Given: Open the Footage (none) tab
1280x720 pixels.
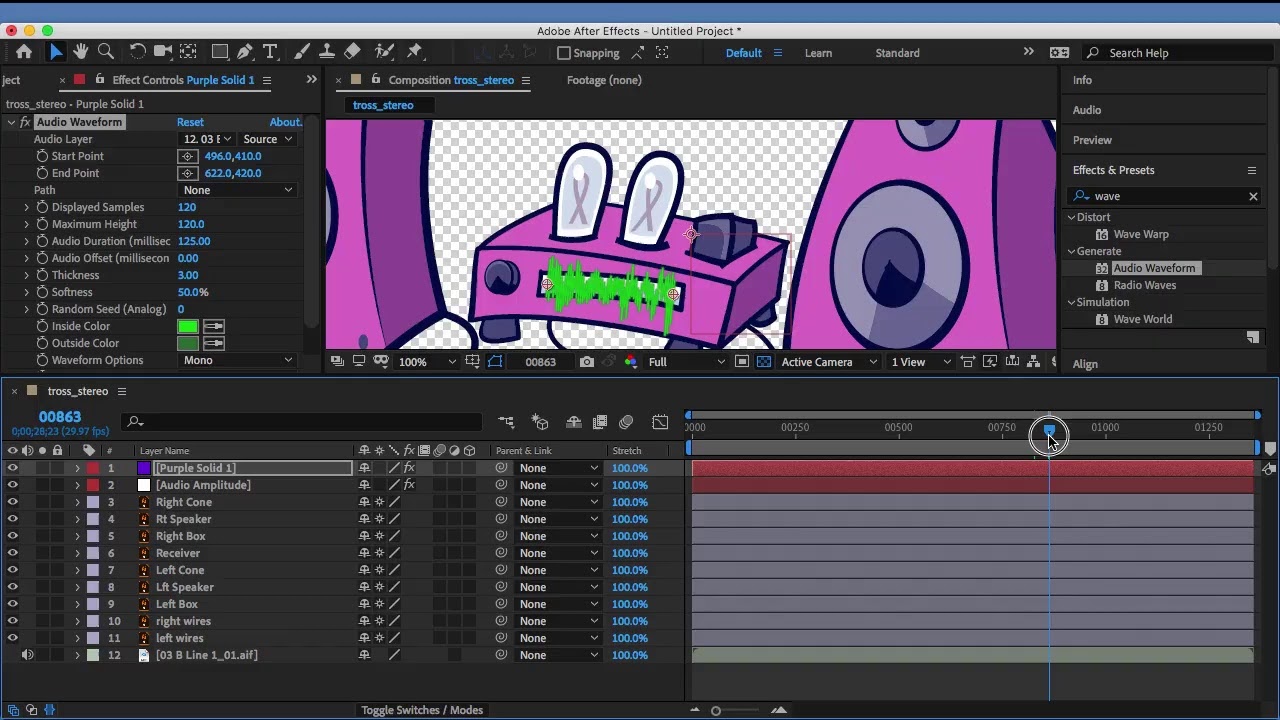Looking at the screenshot, I should [604, 80].
